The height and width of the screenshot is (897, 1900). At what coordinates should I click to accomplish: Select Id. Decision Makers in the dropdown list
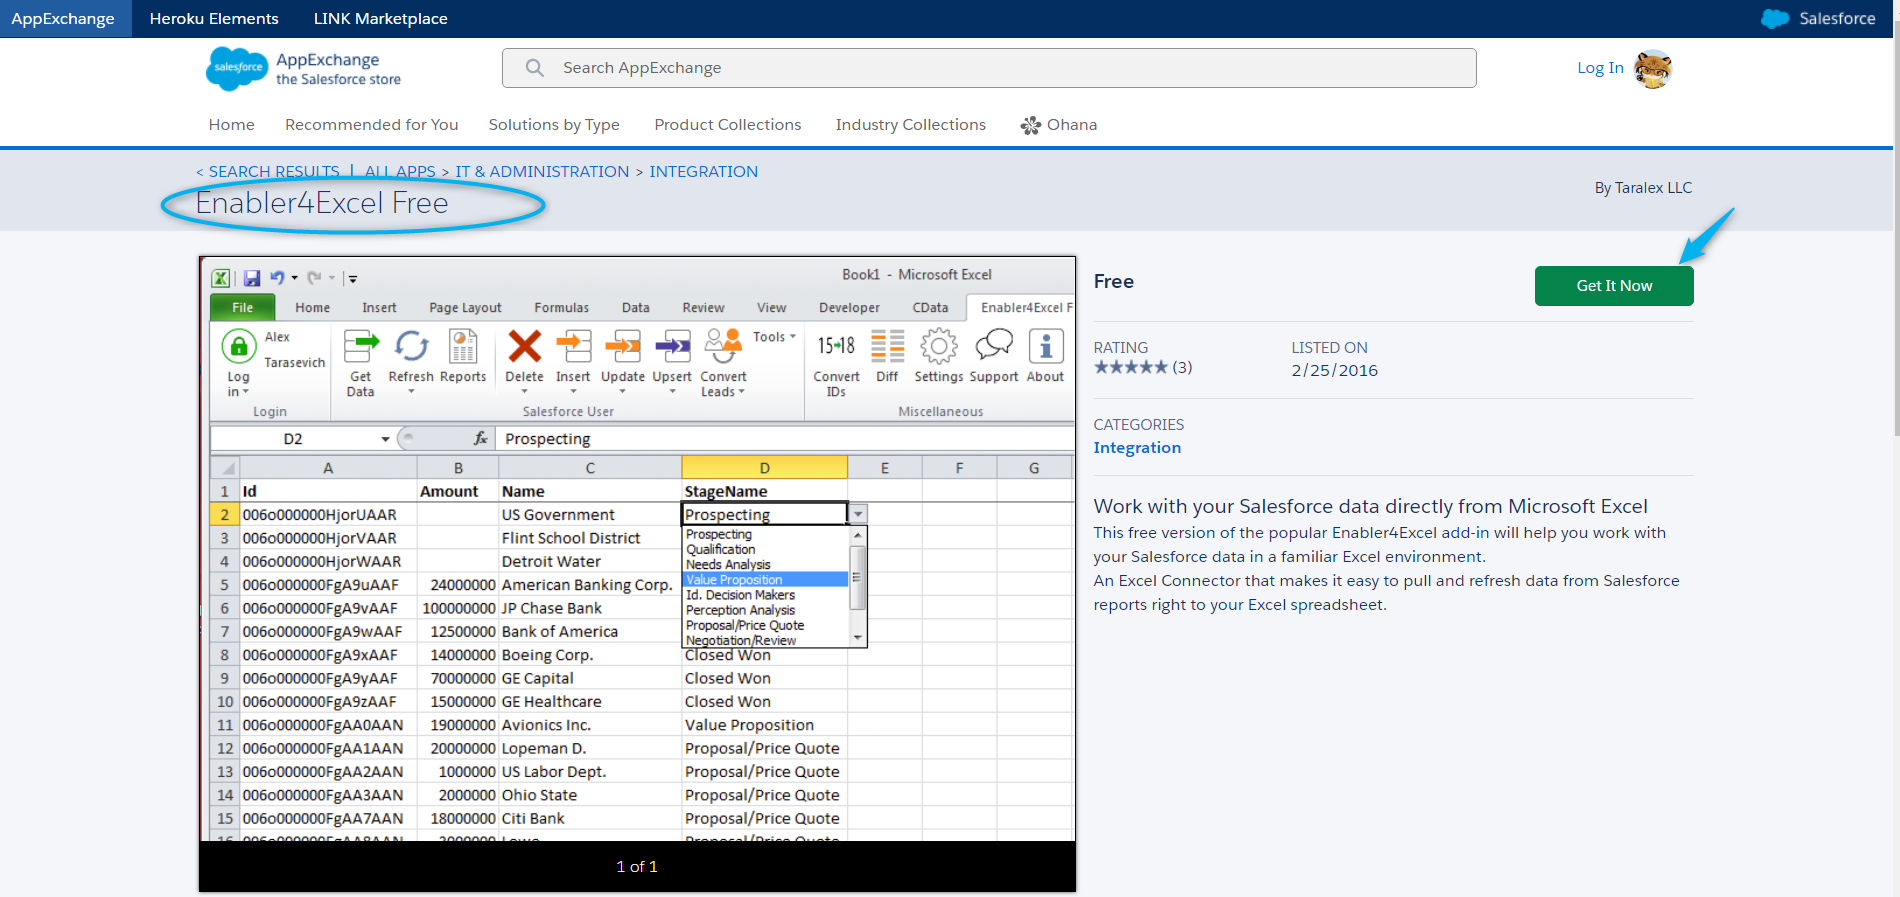pyautogui.click(x=741, y=595)
